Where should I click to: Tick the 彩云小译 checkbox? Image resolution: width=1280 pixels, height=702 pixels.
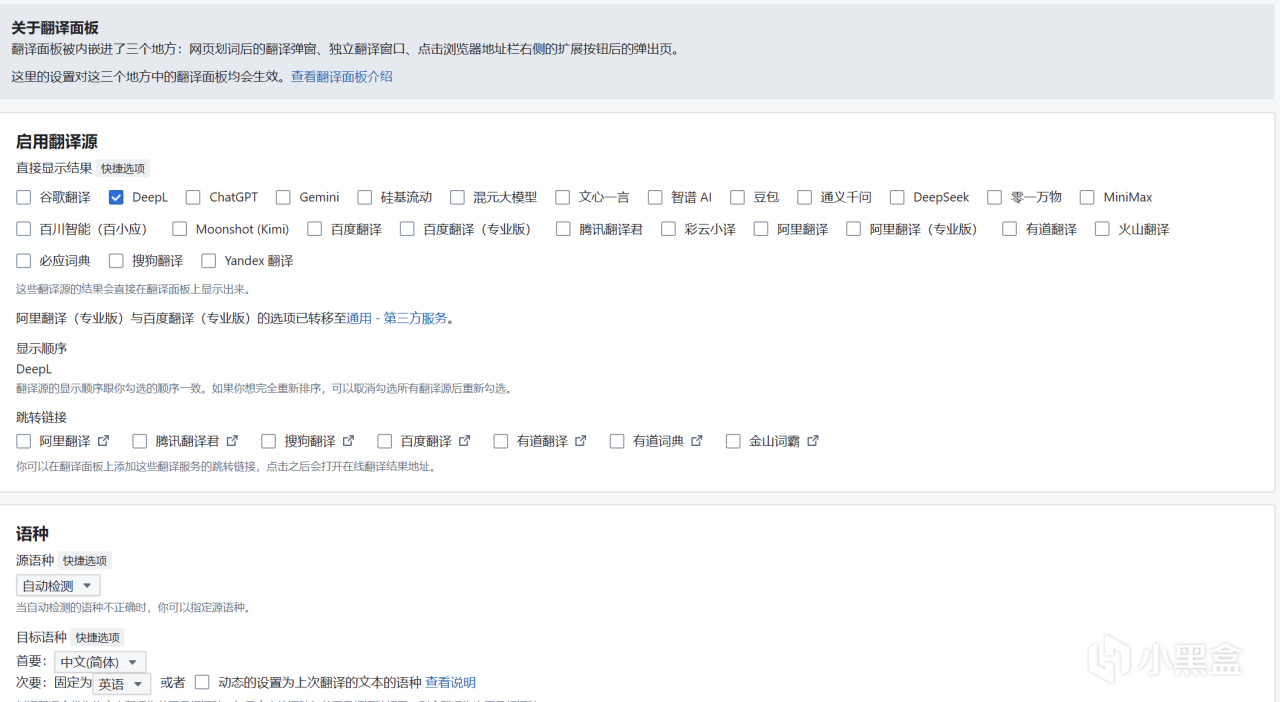[x=669, y=229]
